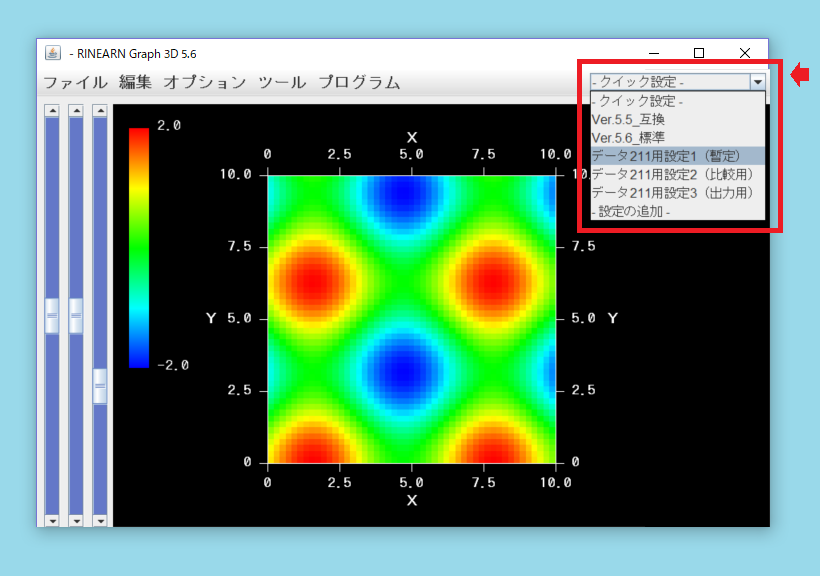Open the オプション menu
The image size is (820, 576).
204,82
